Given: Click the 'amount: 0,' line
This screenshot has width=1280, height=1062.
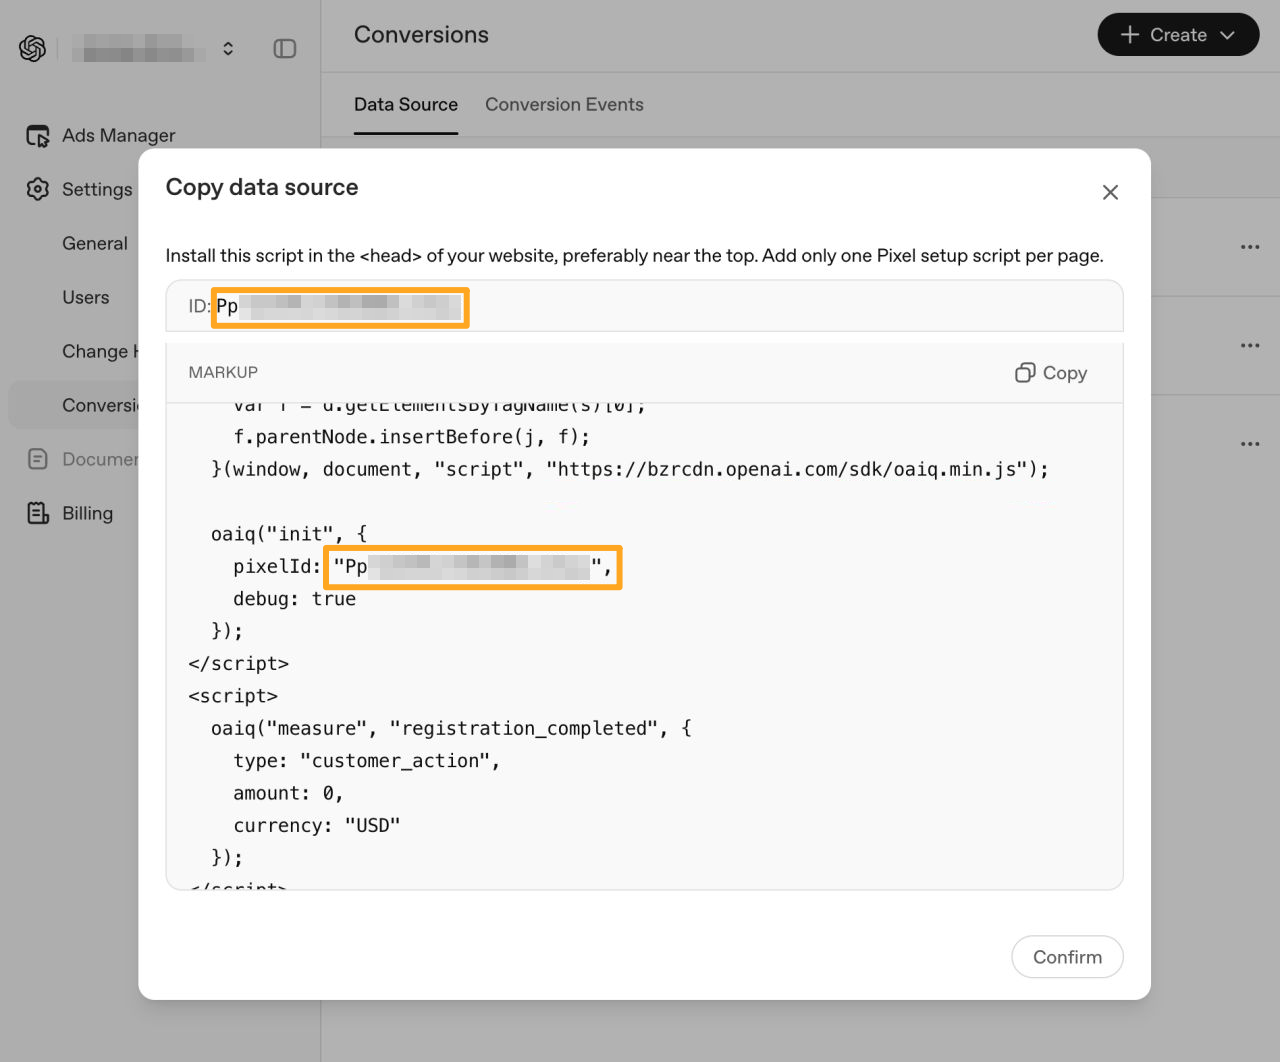Looking at the screenshot, I should coord(288,793).
